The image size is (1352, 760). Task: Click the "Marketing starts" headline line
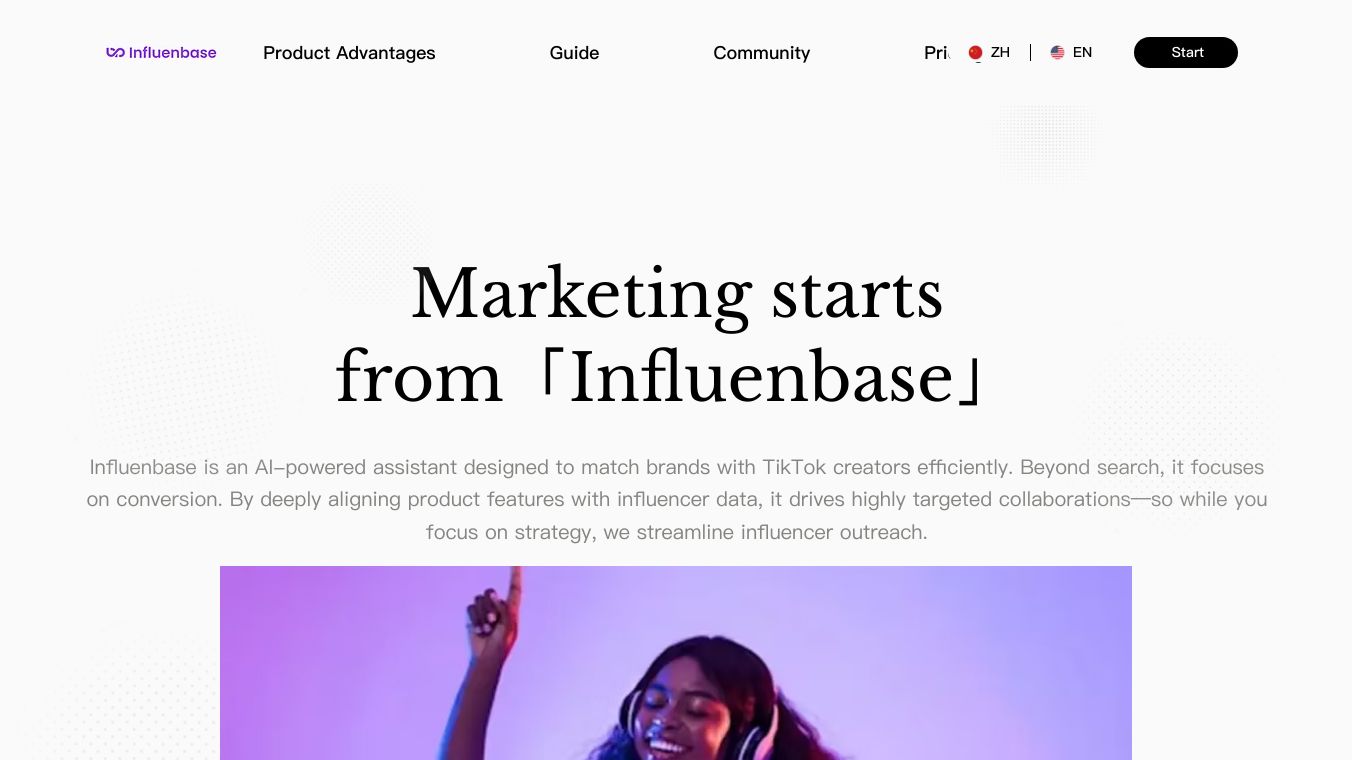pos(677,294)
